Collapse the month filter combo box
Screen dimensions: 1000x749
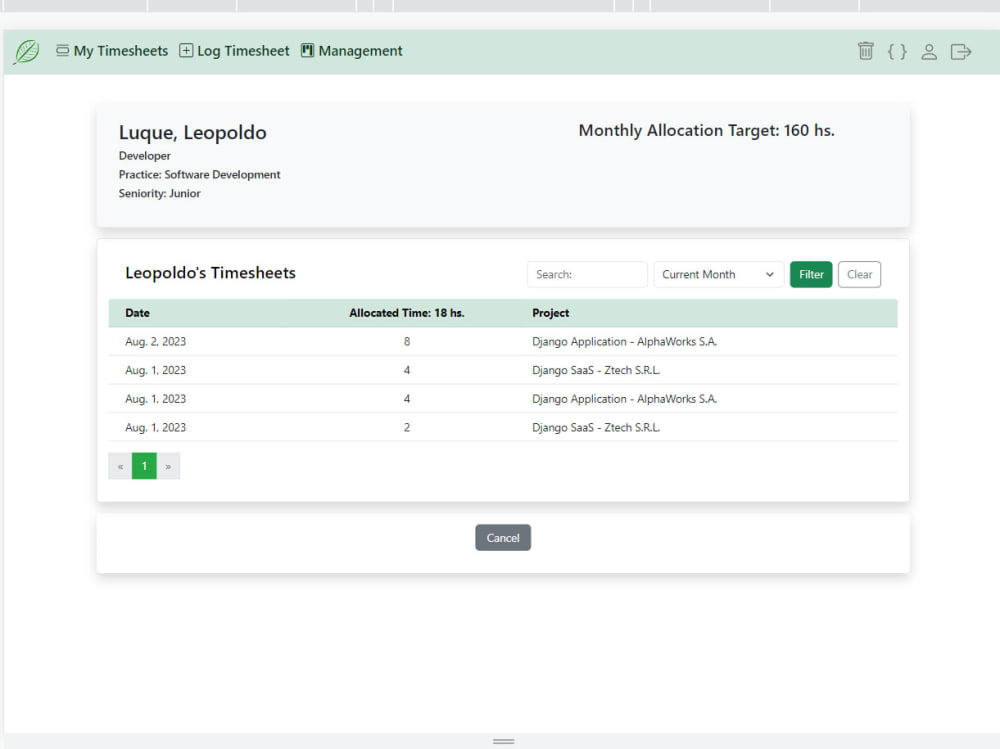(x=718, y=274)
